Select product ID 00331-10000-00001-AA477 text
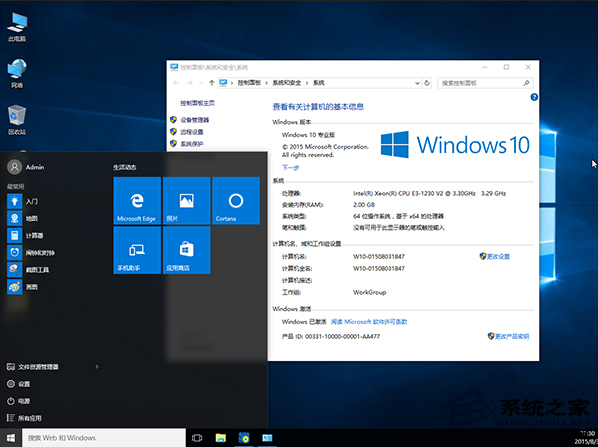This screenshot has height=447, width=598. (342, 336)
